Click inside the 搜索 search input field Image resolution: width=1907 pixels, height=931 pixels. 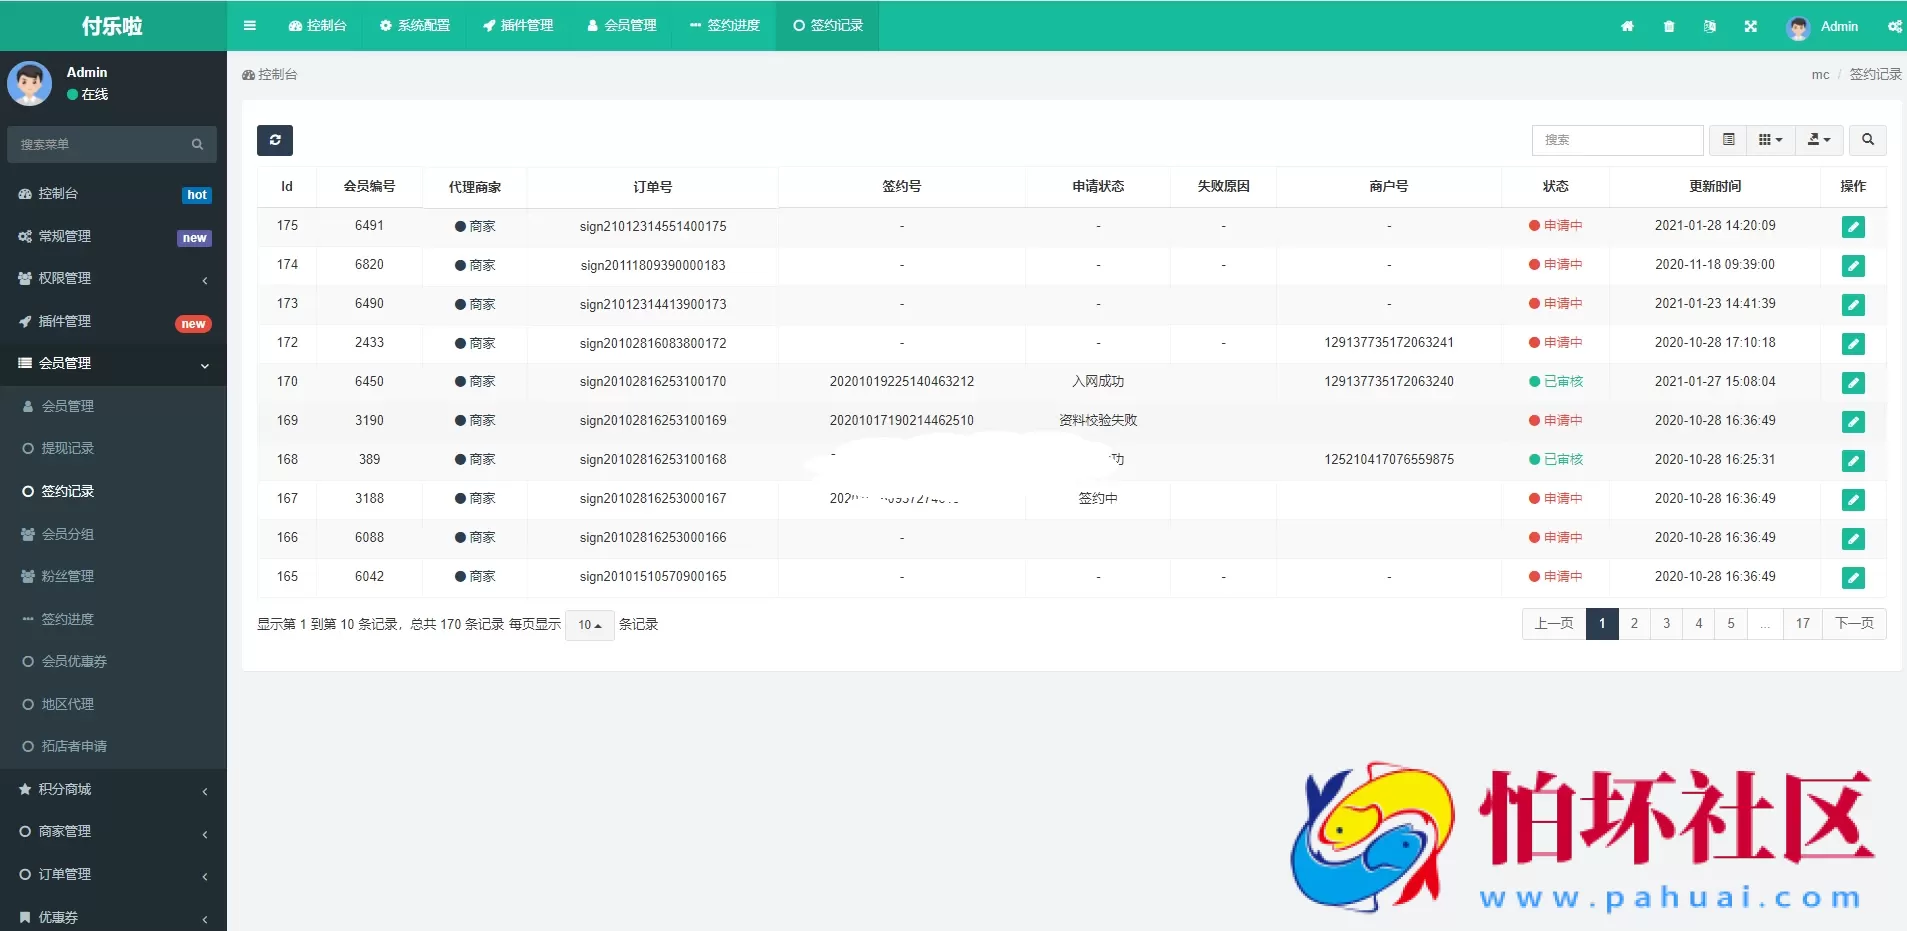point(1616,140)
